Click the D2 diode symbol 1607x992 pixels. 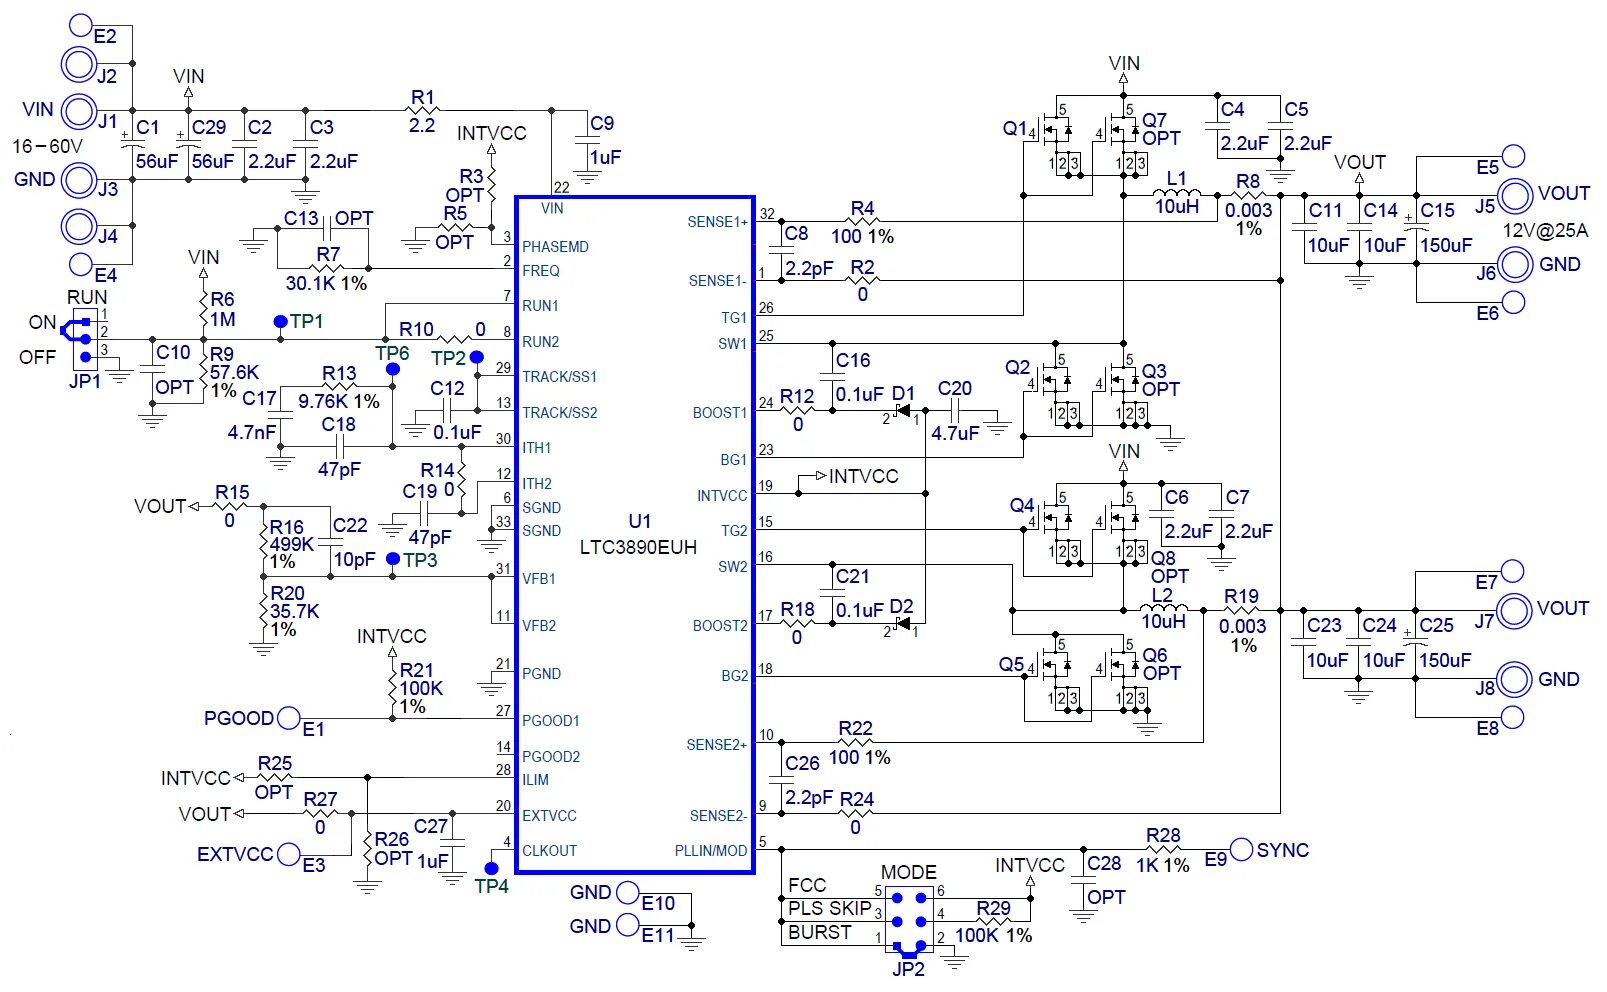[x=903, y=624]
